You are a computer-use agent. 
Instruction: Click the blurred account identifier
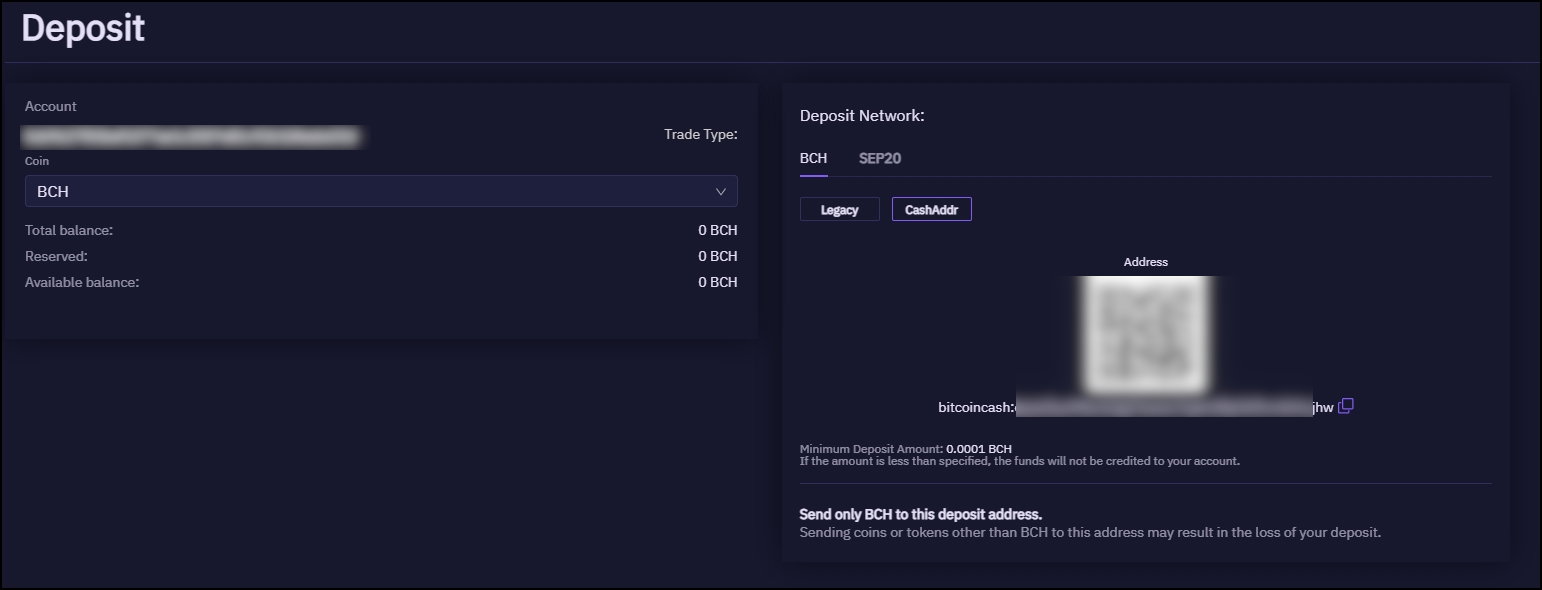[x=191, y=134]
